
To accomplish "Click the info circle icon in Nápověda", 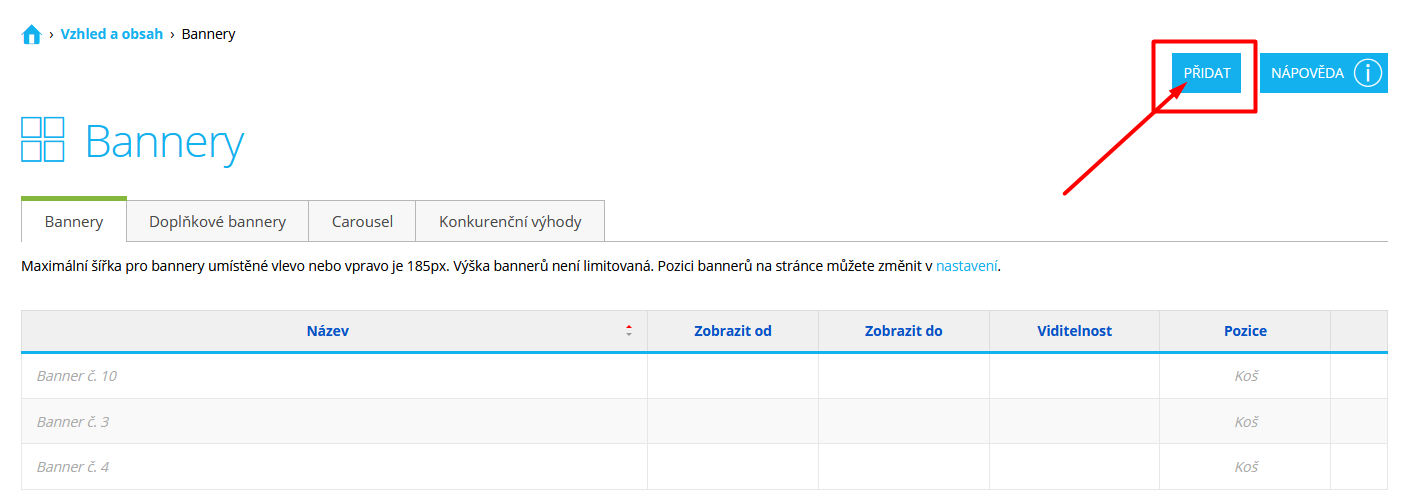I will (1367, 73).
